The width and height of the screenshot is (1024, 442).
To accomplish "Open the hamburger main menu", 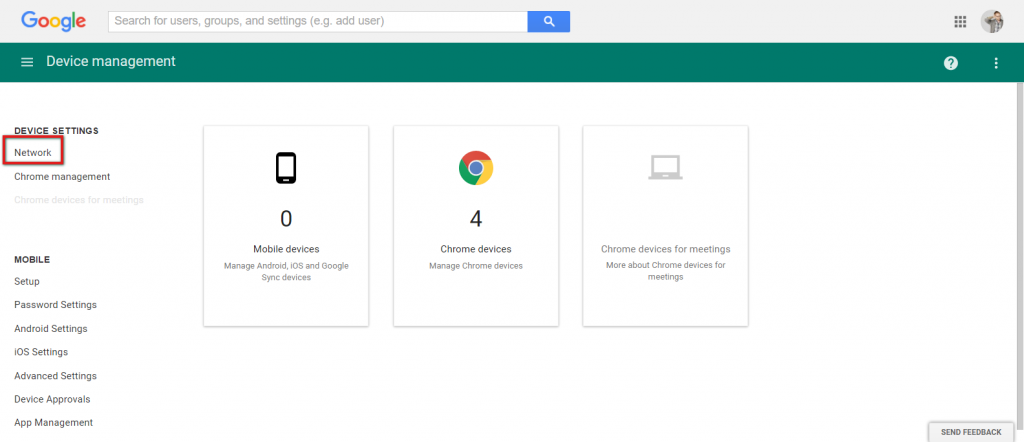I will point(27,62).
